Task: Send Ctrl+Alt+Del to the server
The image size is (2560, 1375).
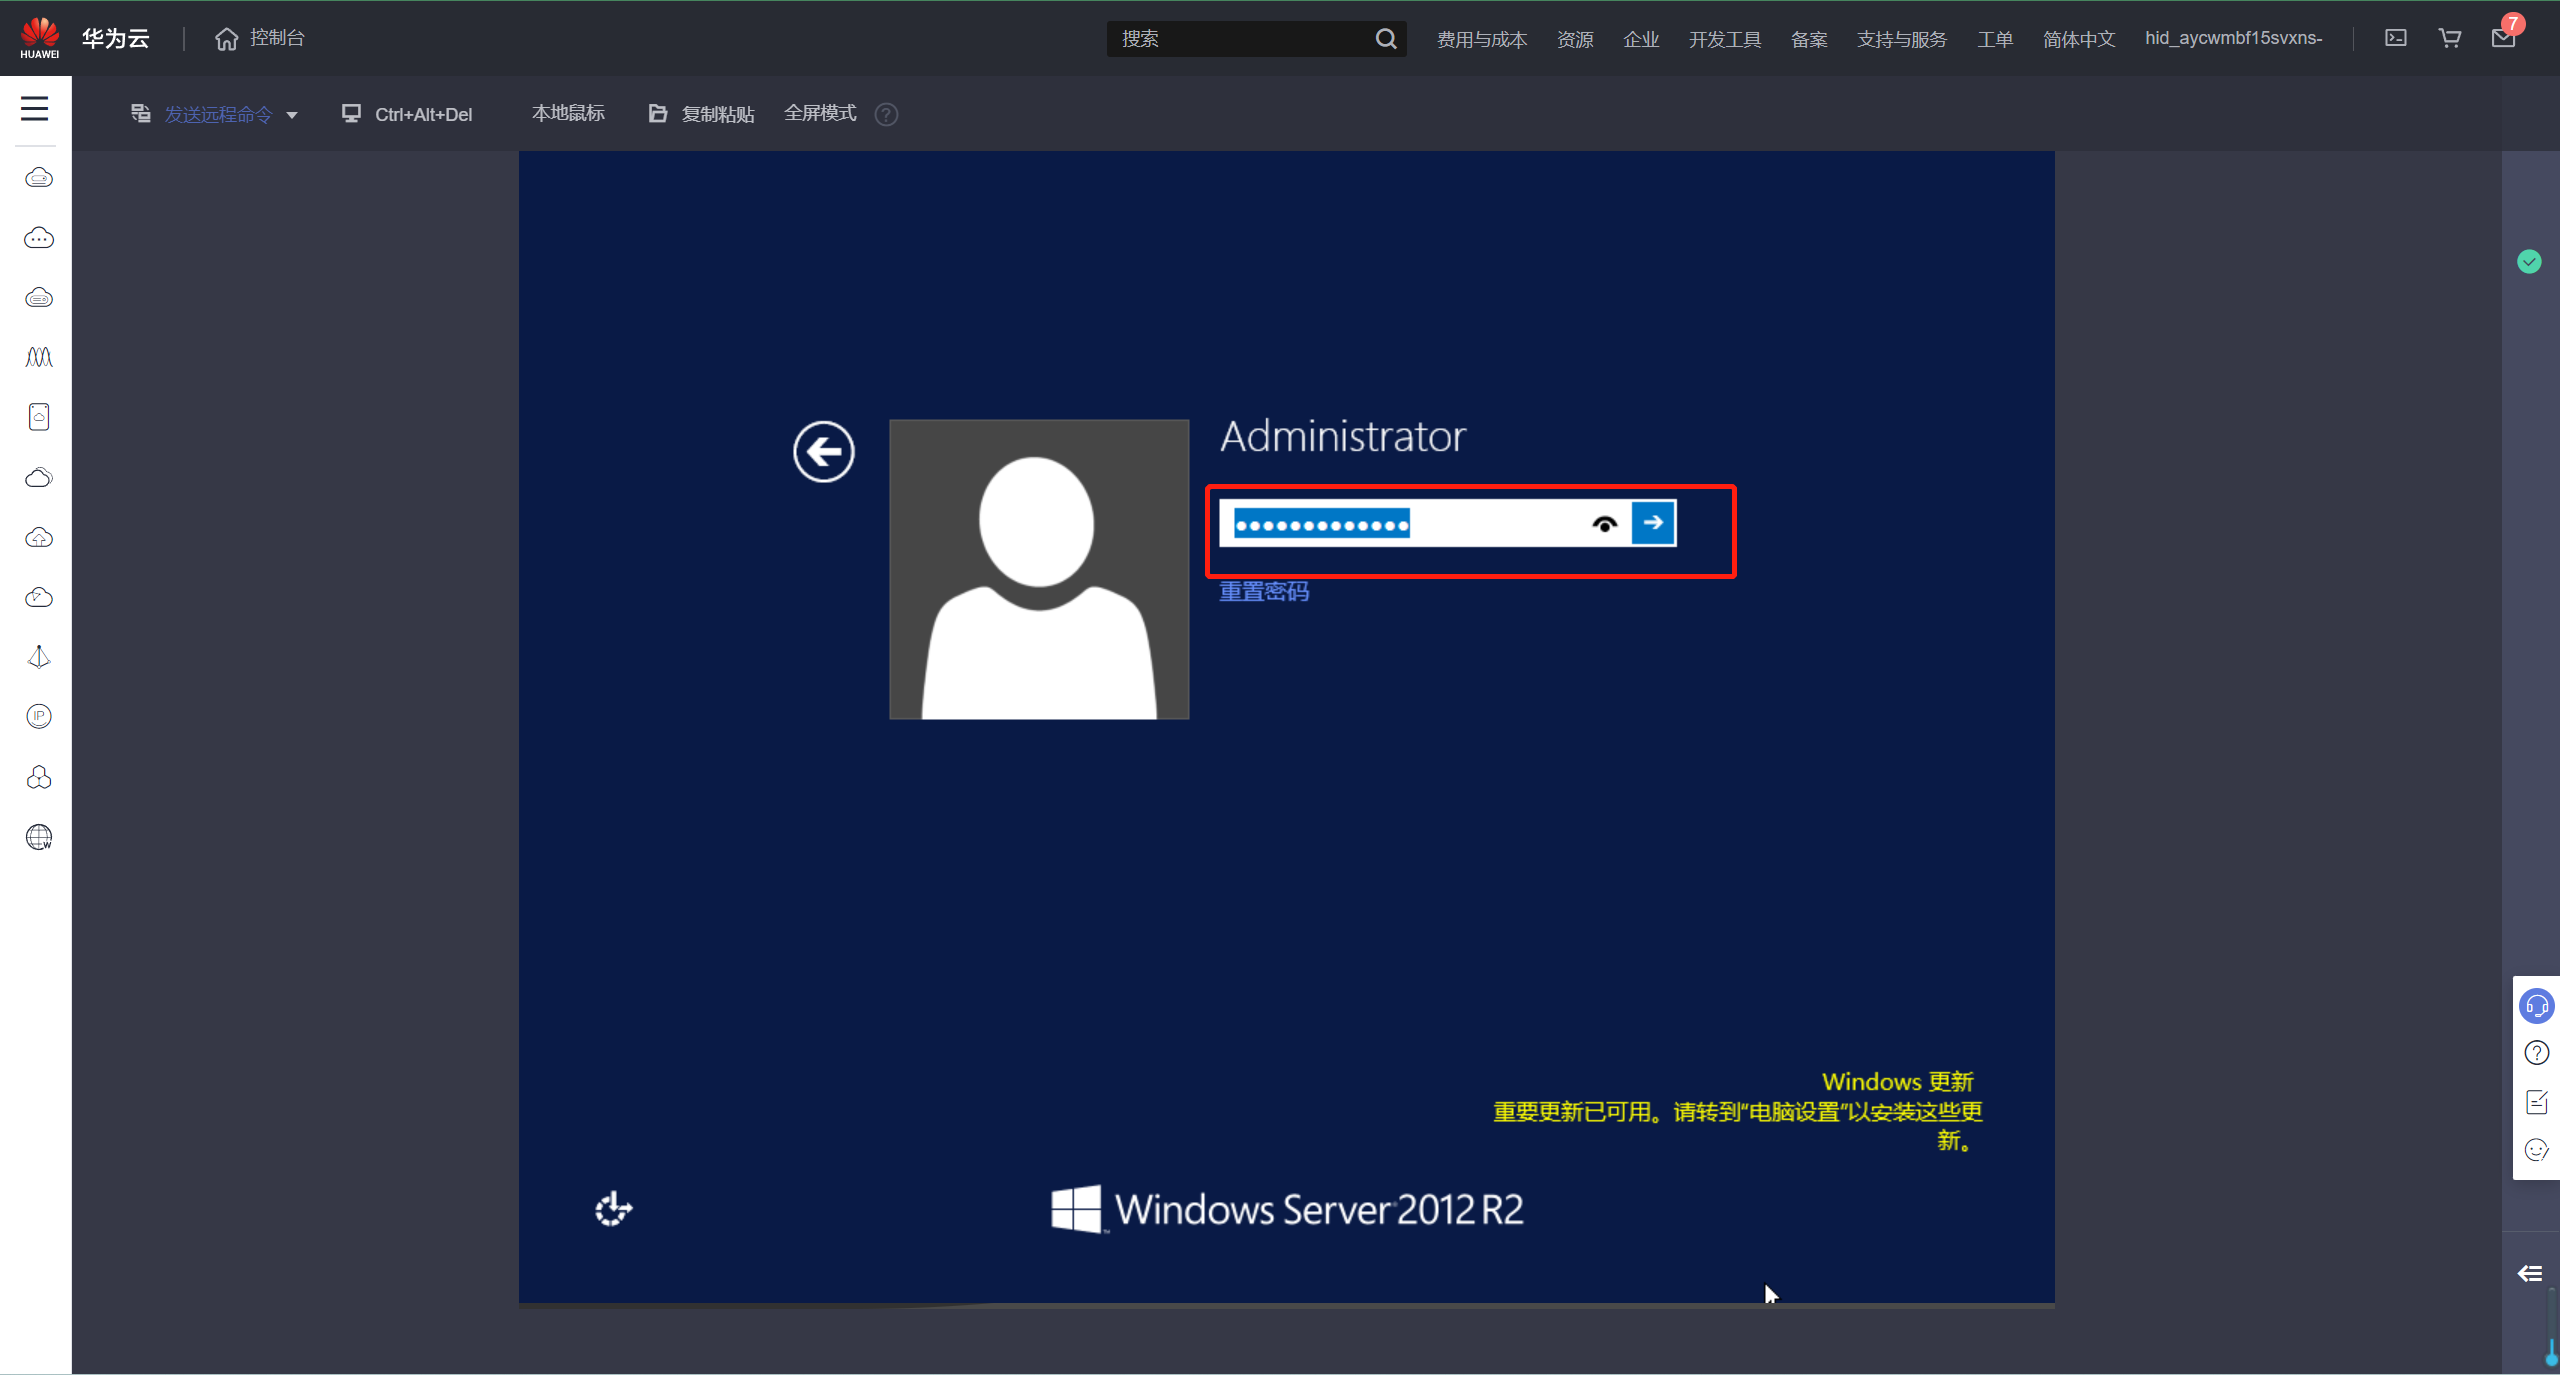Action: click(407, 114)
